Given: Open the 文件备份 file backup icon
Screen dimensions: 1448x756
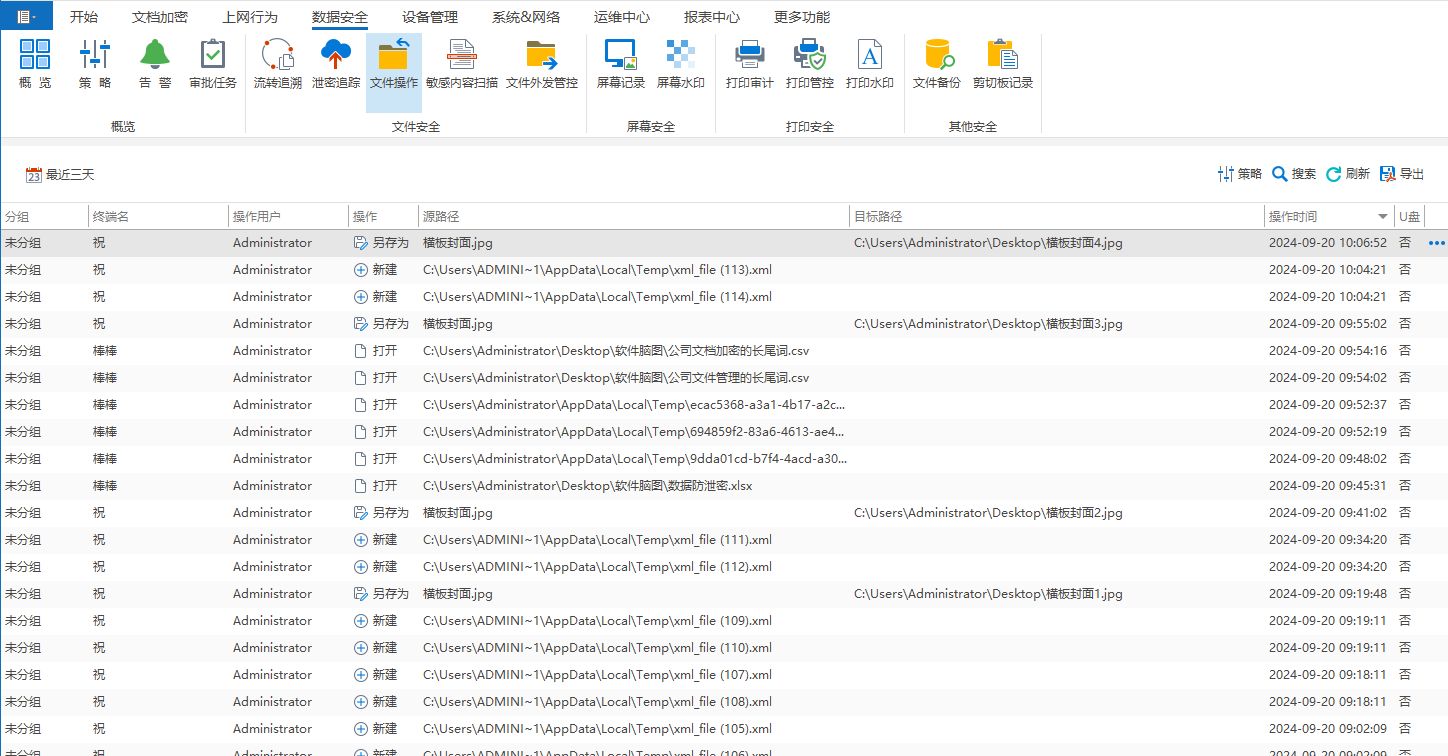Looking at the screenshot, I should click(936, 65).
